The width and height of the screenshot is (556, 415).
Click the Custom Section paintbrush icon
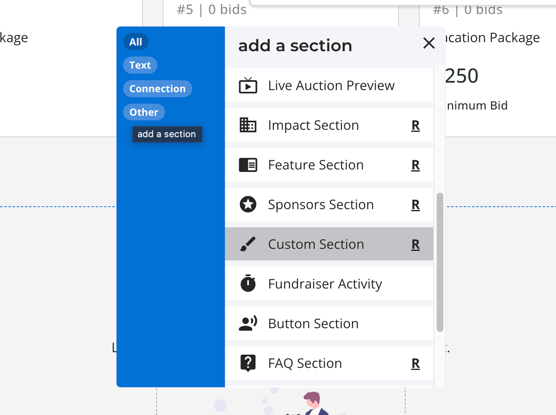coord(248,244)
